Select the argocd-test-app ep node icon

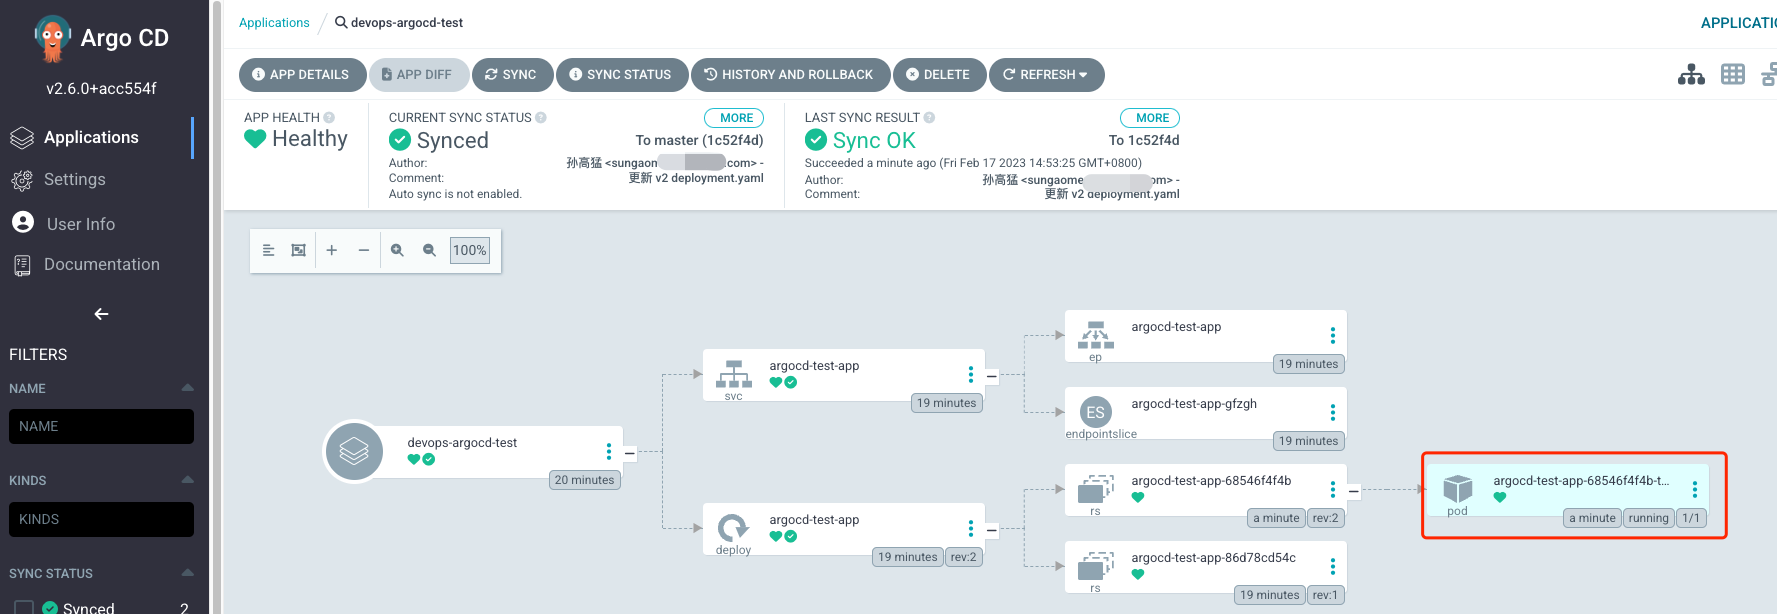1096,336
